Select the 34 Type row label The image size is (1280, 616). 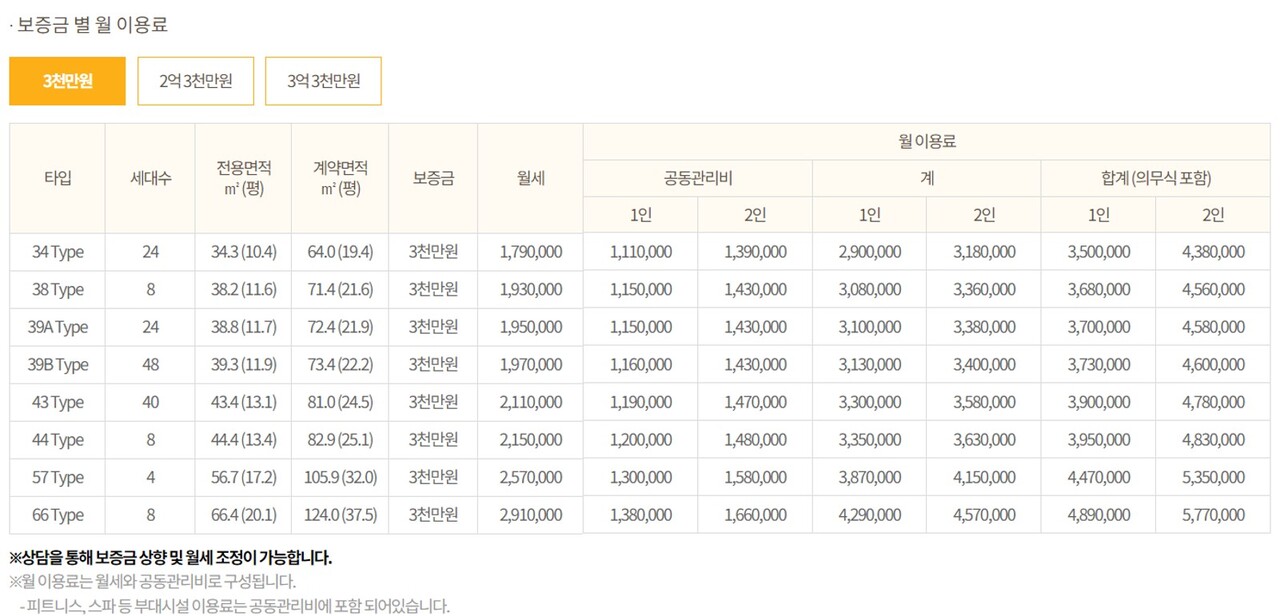[57, 252]
